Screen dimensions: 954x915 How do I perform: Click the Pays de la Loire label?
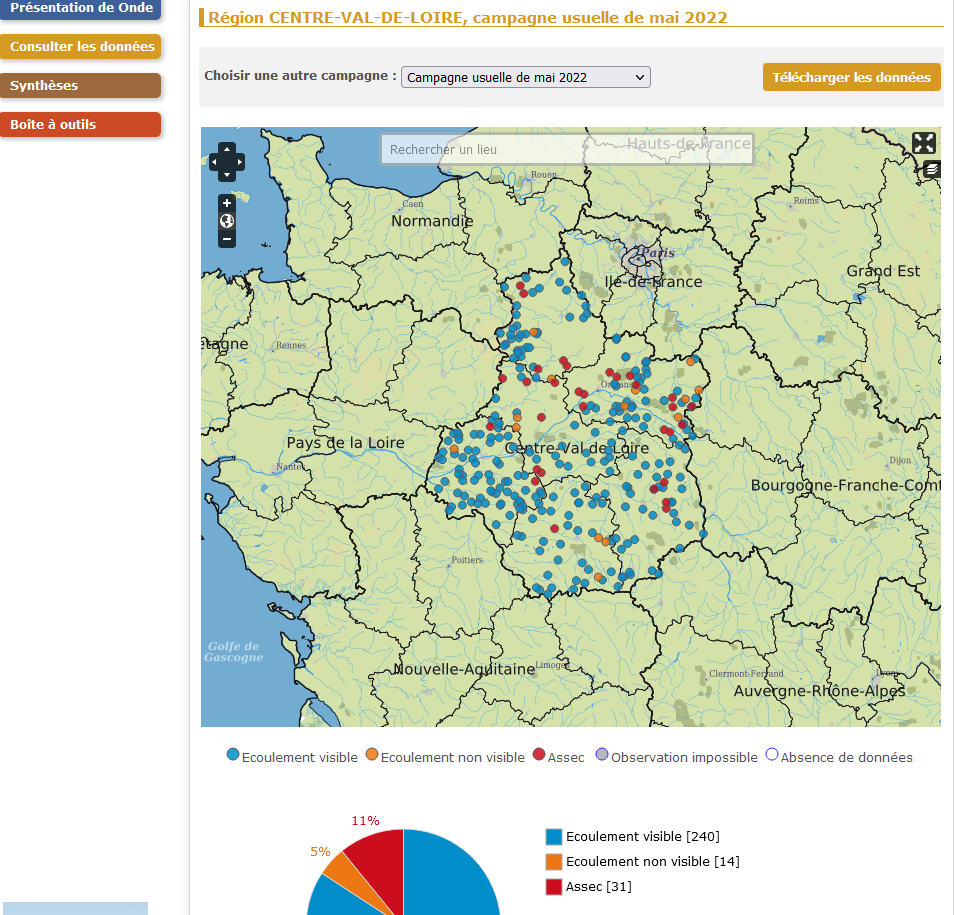pyautogui.click(x=346, y=442)
